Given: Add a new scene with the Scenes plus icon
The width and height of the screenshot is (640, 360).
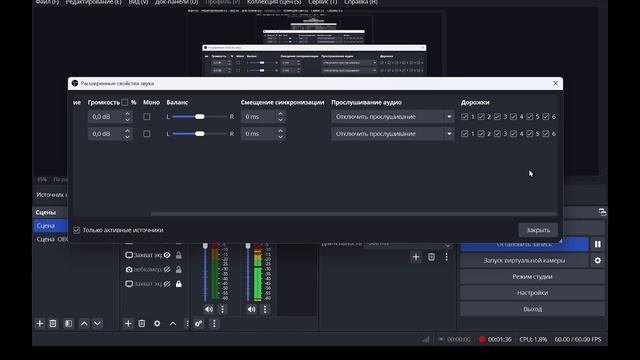Looking at the screenshot, I should [x=40, y=323].
